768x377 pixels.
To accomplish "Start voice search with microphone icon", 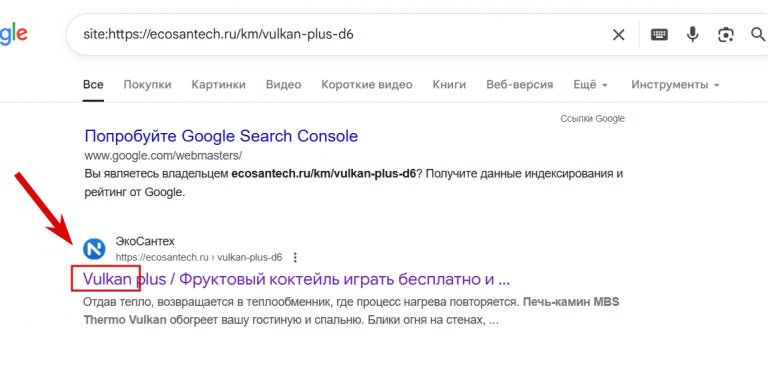I will (693, 34).
